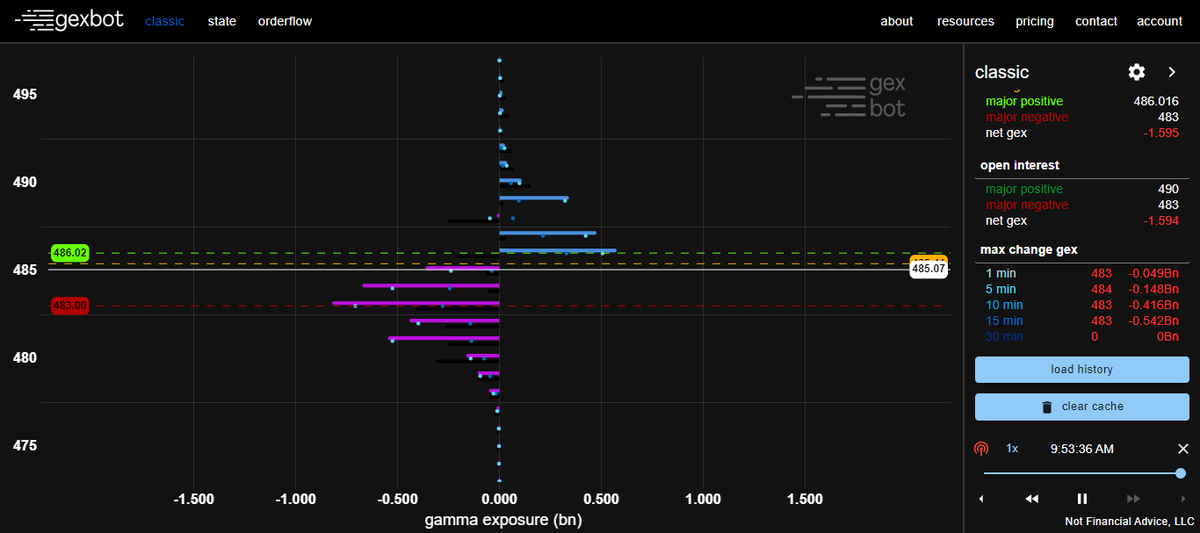Change the 1x playback speed
The width and height of the screenshot is (1200, 533).
click(x=1012, y=449)
